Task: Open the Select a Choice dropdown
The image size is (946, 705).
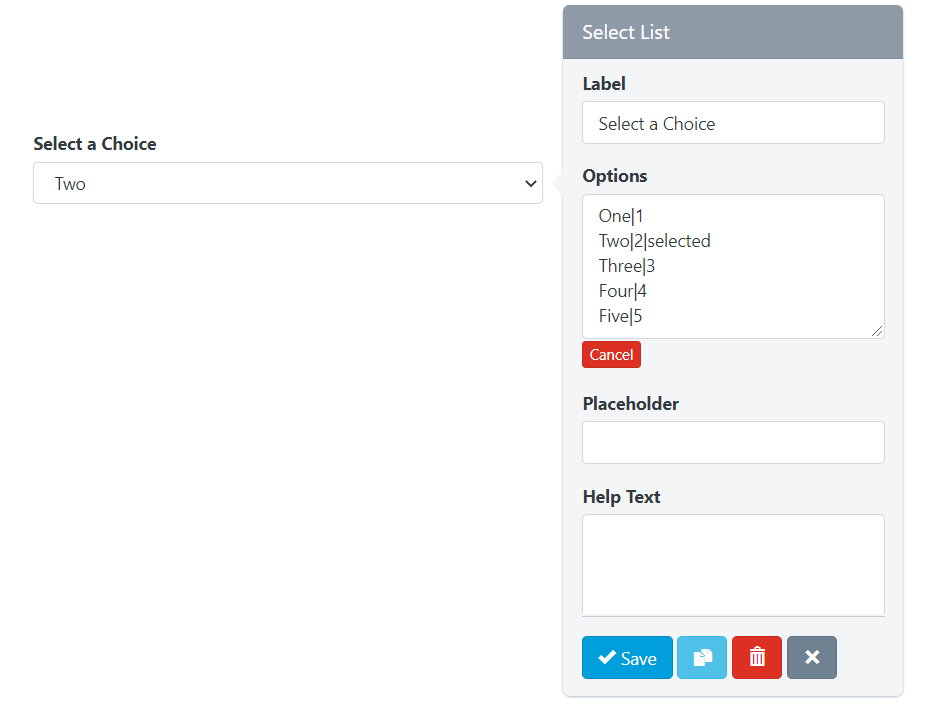Action: 287,184
